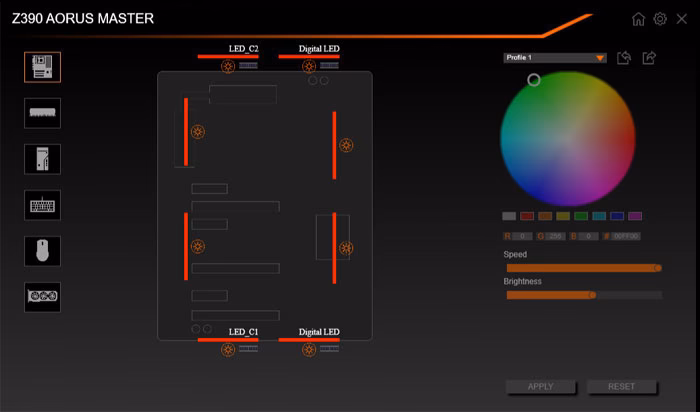The height and width of the screenshot is (412, 700).
Task: Click the LED strip icon beside LED_C2
Action: (248, 66)
